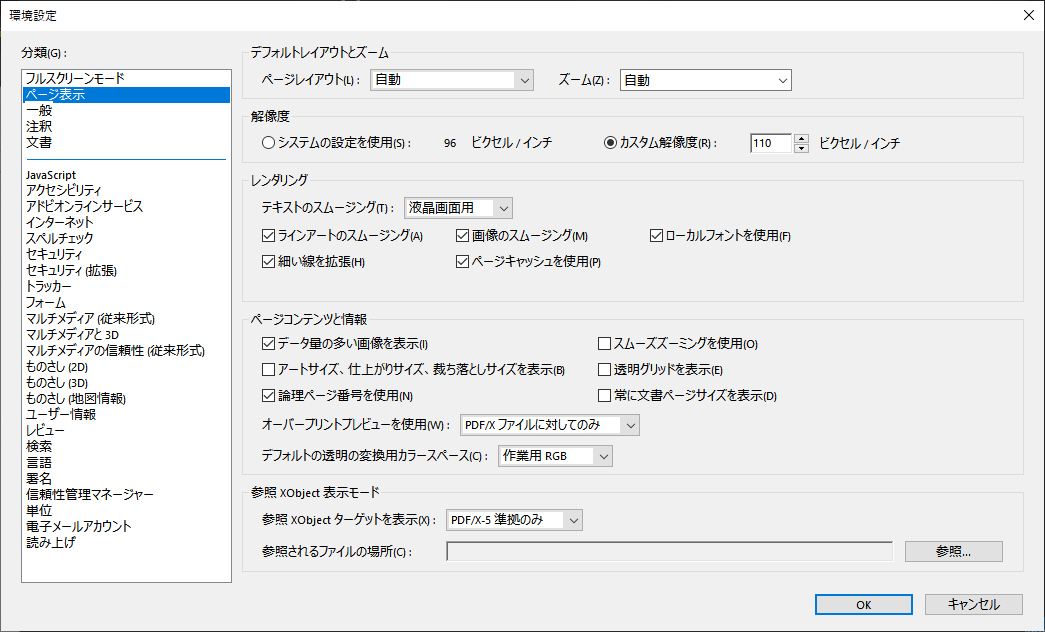Enable スムーズズーミングを使用
Image resolution: width=1045 pixels, height=632 pixels.
[603, 343]
